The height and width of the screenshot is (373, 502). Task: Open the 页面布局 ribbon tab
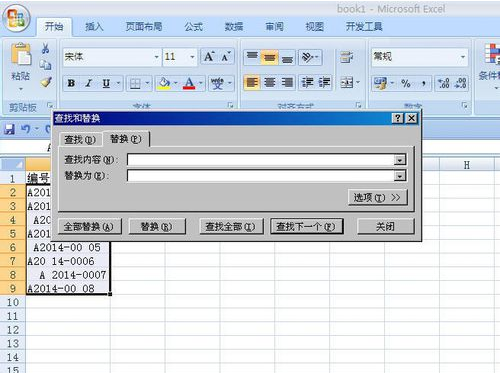point(144,26)
